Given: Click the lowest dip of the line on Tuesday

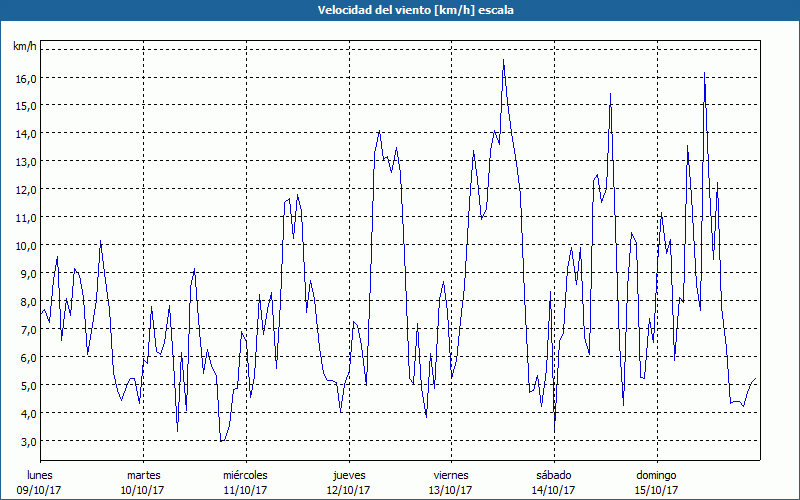Looking at the screenshot, I should point(222,440).
